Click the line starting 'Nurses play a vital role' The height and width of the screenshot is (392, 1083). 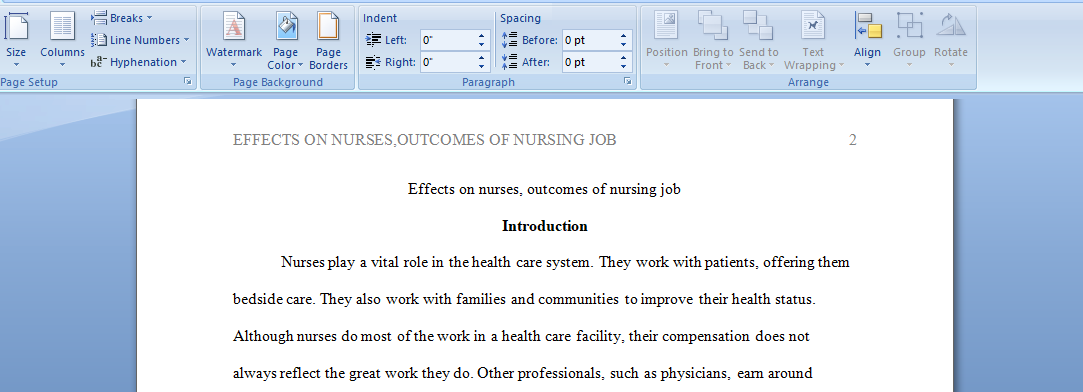[x=565, y=263]
